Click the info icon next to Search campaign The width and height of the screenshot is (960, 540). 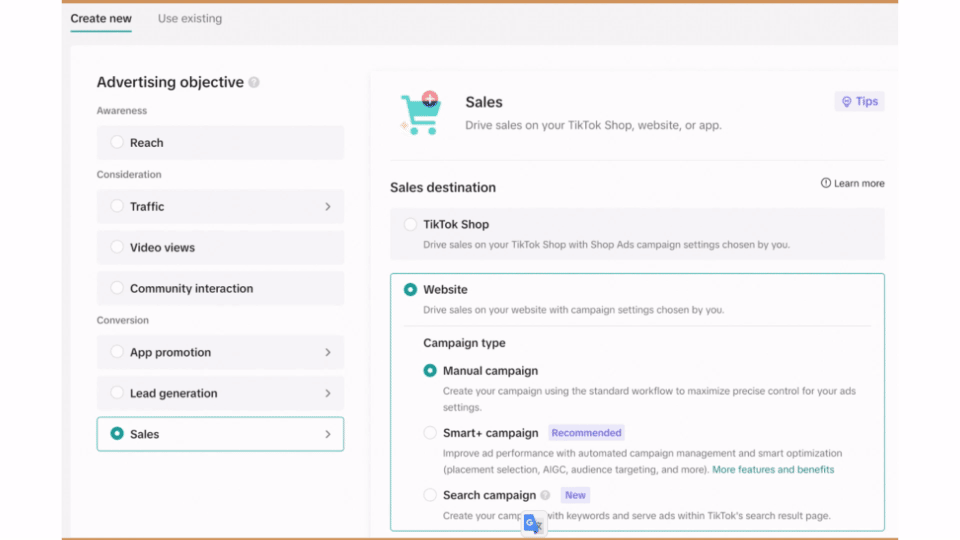tap(545, 495)
